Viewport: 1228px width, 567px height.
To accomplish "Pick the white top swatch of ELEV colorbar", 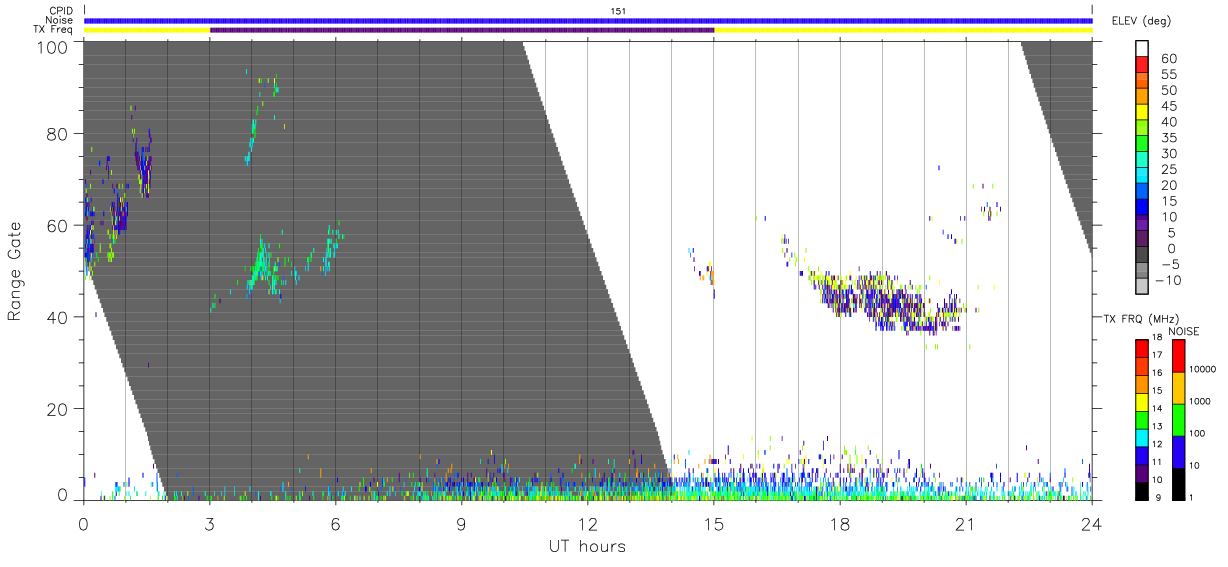I will [1142, 48].
